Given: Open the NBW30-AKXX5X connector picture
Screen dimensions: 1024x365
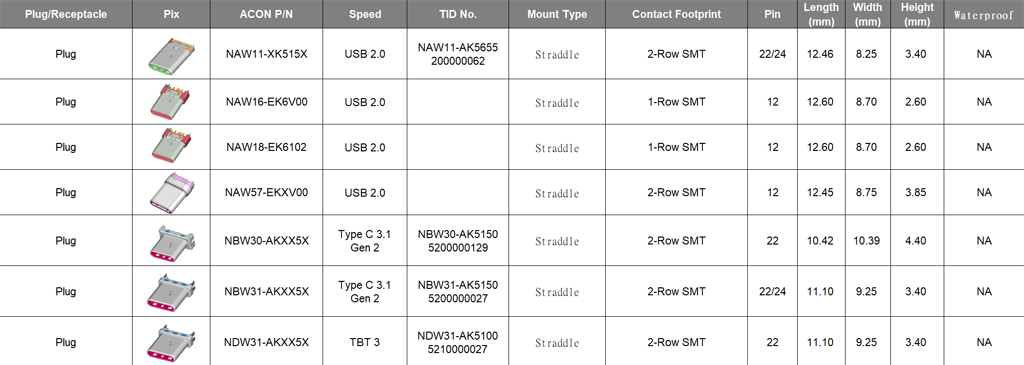Looking at the screenshot, I should coord(171,241).
